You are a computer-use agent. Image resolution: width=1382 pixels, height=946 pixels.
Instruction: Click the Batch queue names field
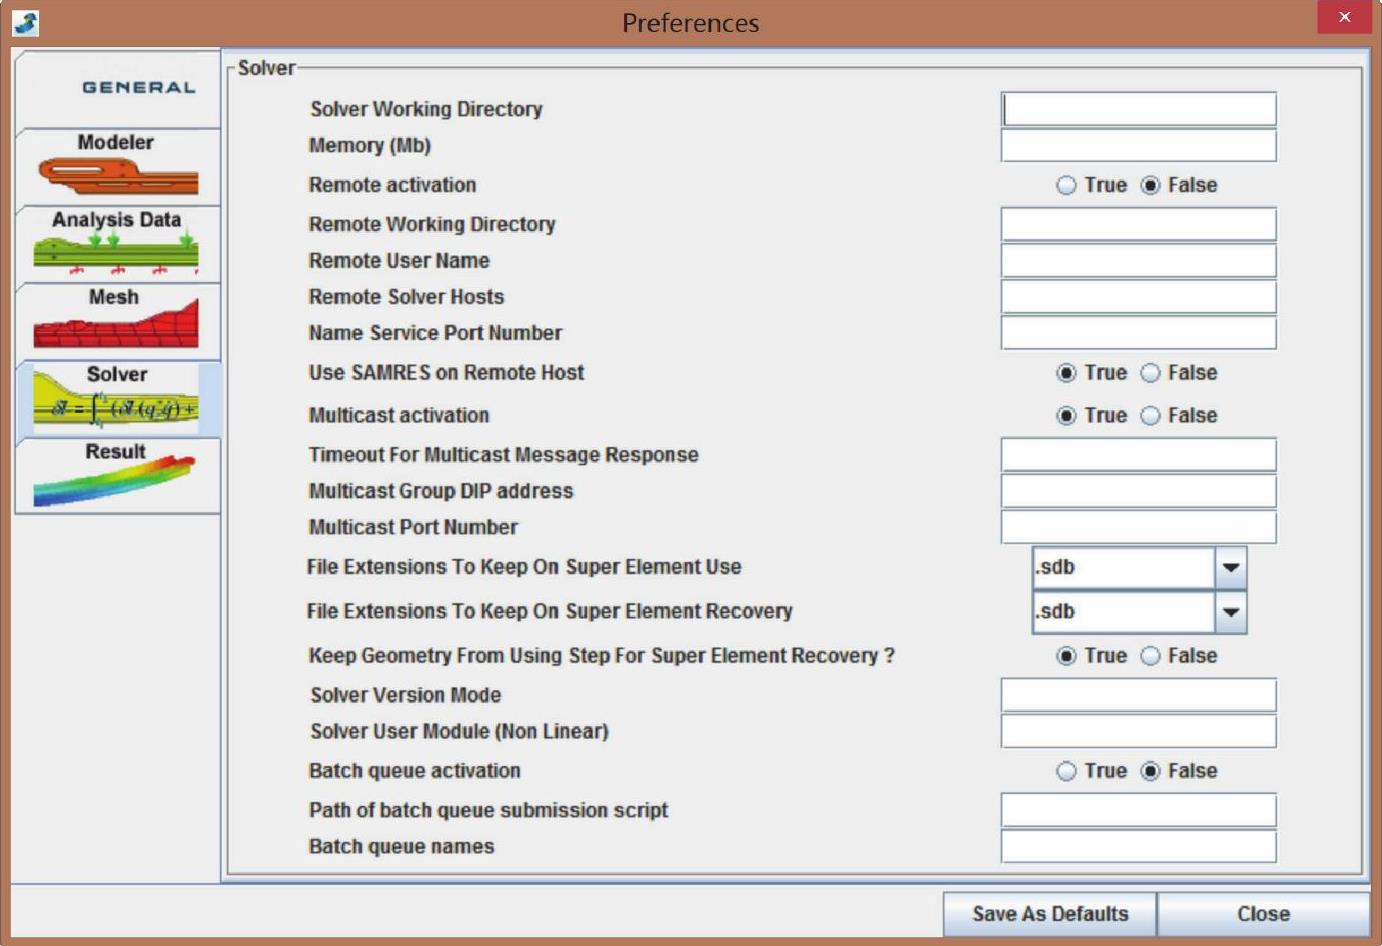[x=1138, y=847]
